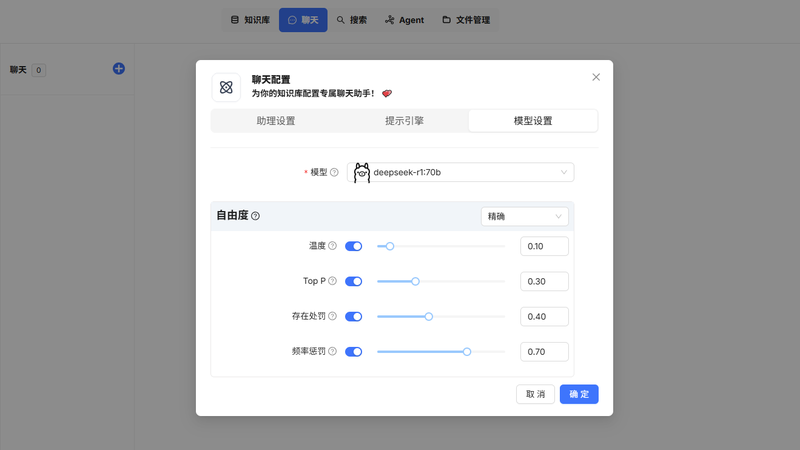The width and height of the screenshot is (800, 450).
Task: Click the 温度 slider handle
Action: (390, 246)
